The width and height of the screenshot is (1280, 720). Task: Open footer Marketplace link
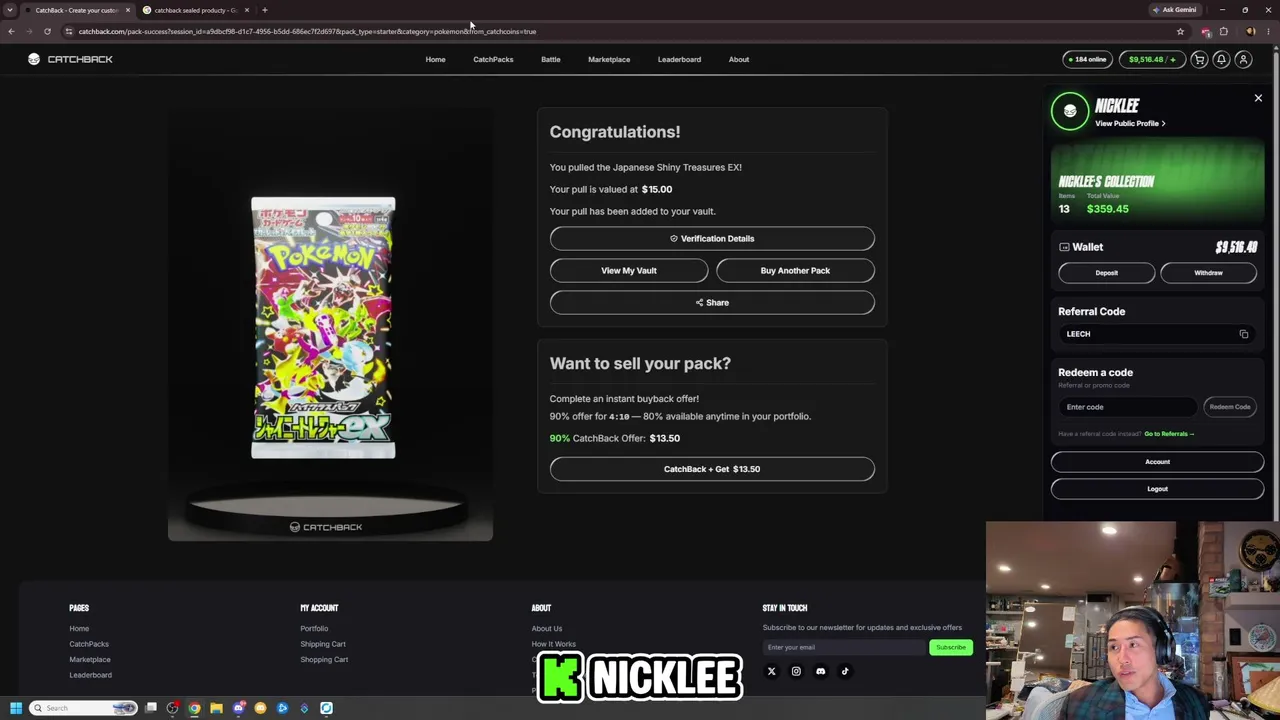click(90, 660)
